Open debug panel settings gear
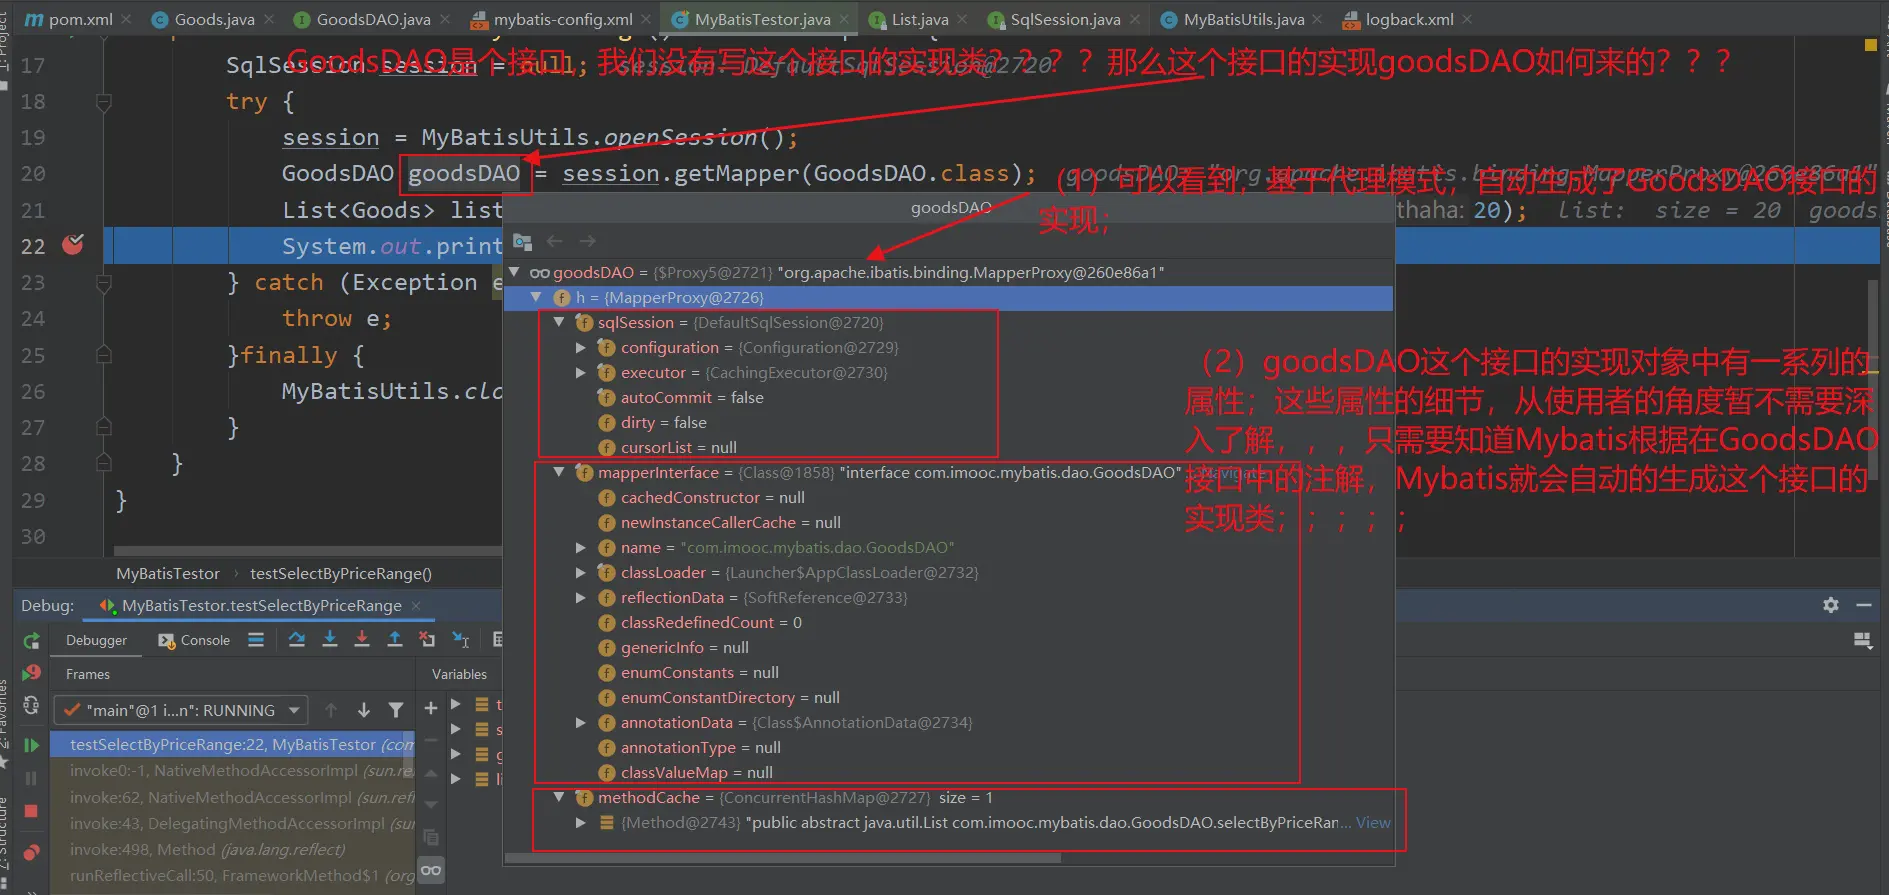The width and height of the screenshot is (1889, 895). point(1831,605)
